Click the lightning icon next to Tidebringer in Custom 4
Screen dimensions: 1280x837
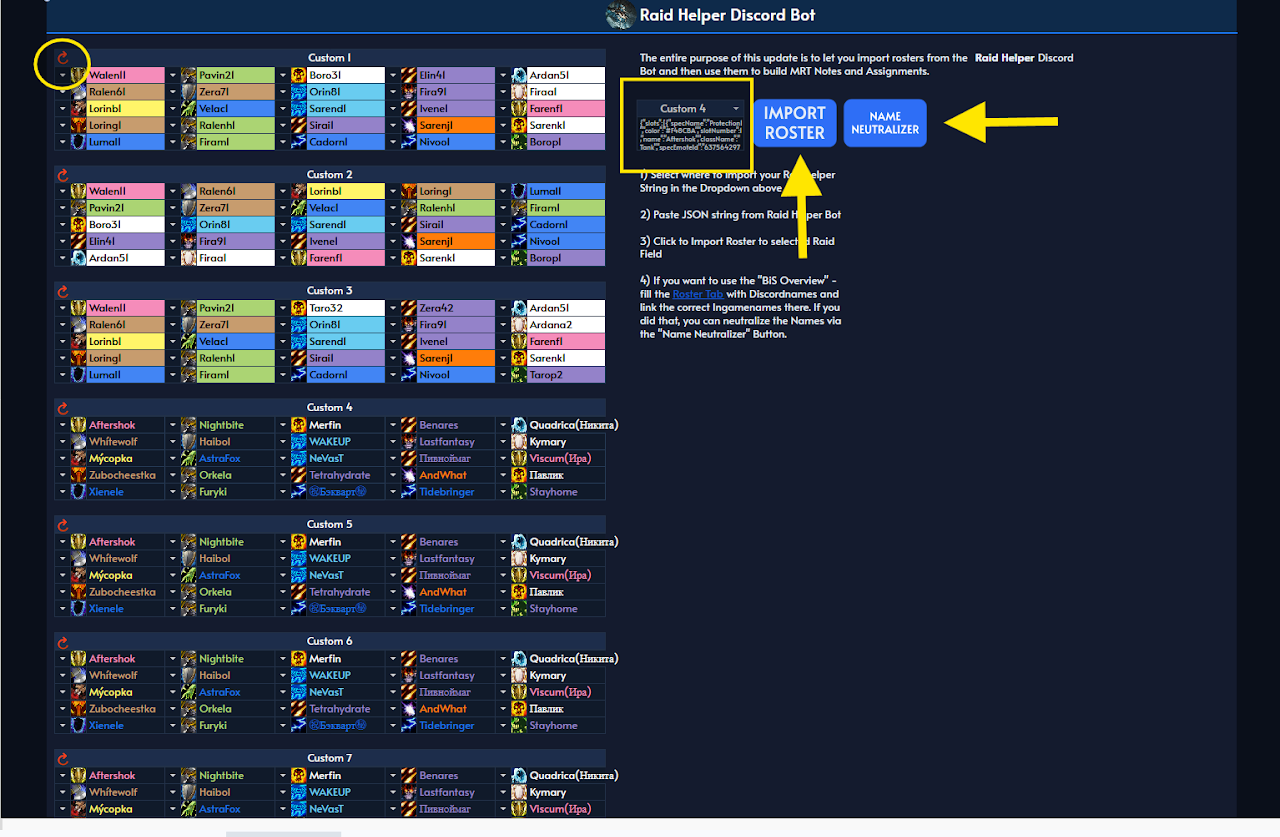point(408,492)
